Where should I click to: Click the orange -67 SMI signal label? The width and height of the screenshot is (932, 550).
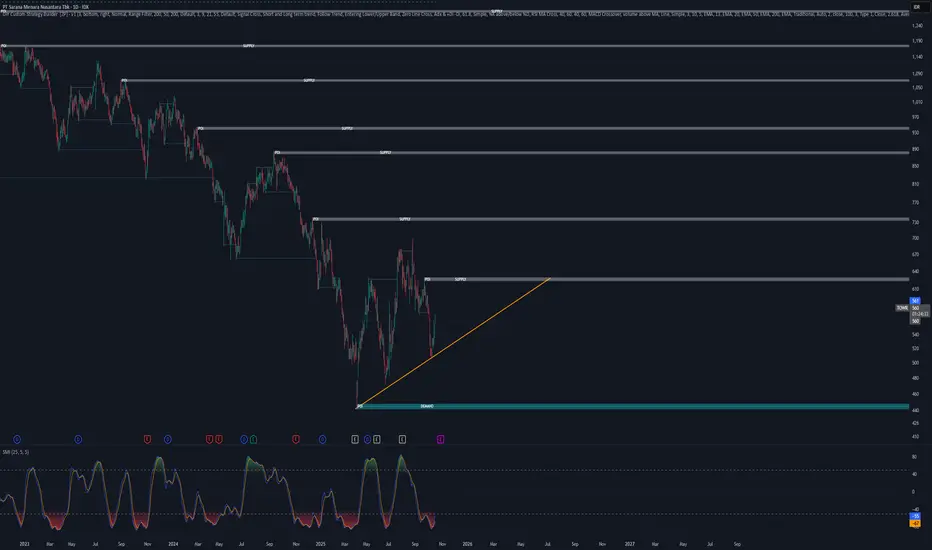point(915,523)
